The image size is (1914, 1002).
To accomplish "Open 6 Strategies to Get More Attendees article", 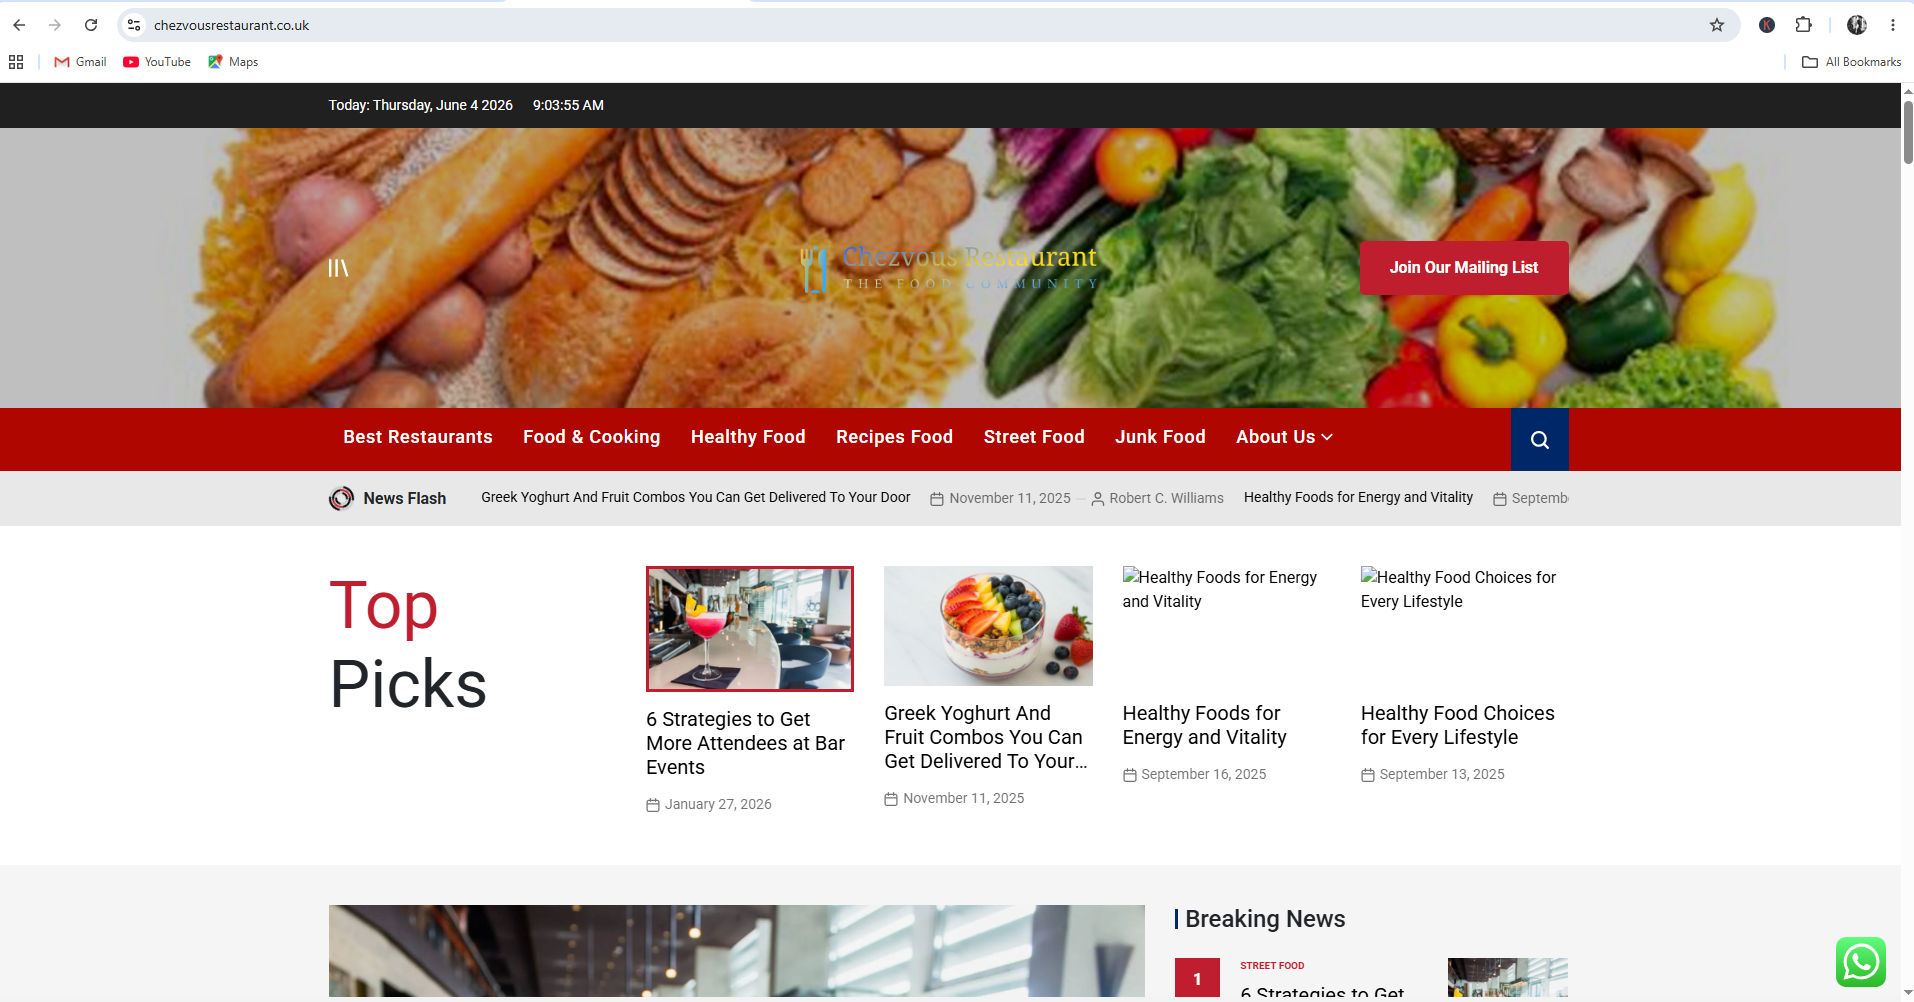I will [745, 743].
